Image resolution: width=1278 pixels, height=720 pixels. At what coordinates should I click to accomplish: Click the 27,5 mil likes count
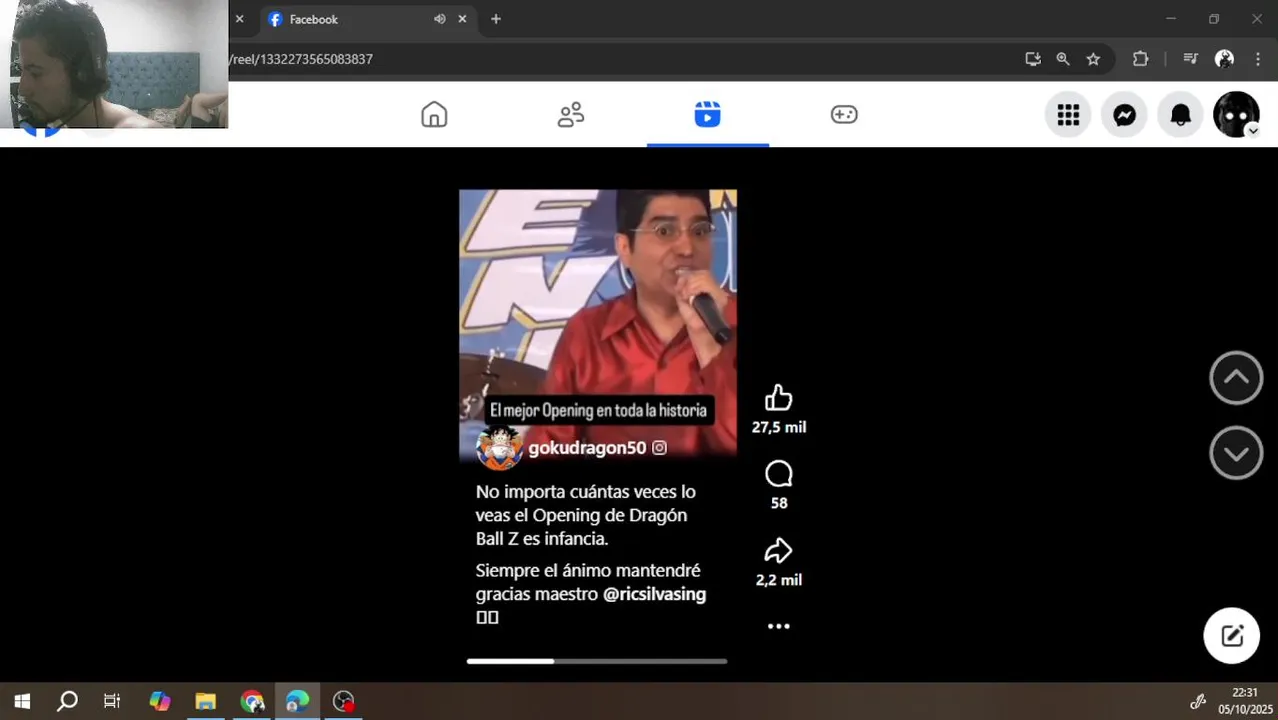778,427
